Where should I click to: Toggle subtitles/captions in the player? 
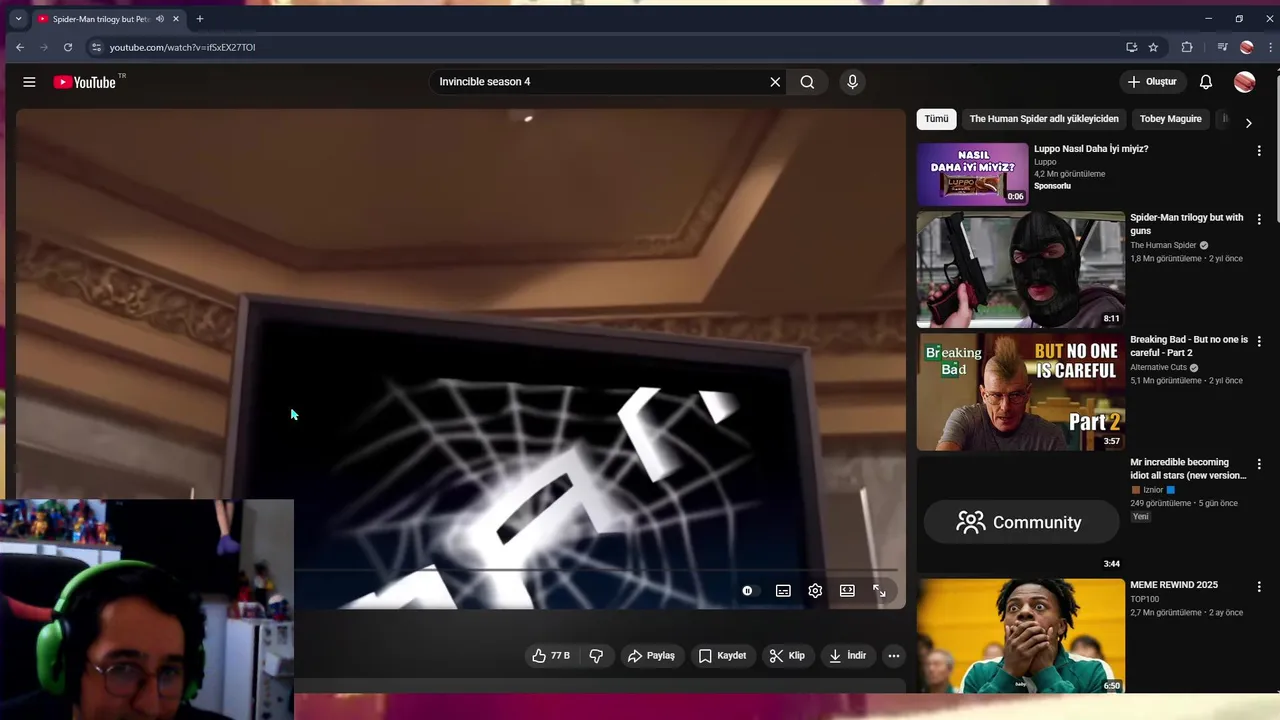tap(783, 591)
